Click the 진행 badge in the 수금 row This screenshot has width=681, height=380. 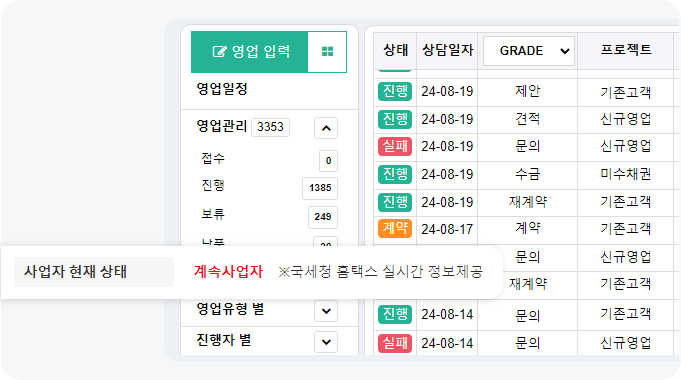395,174
